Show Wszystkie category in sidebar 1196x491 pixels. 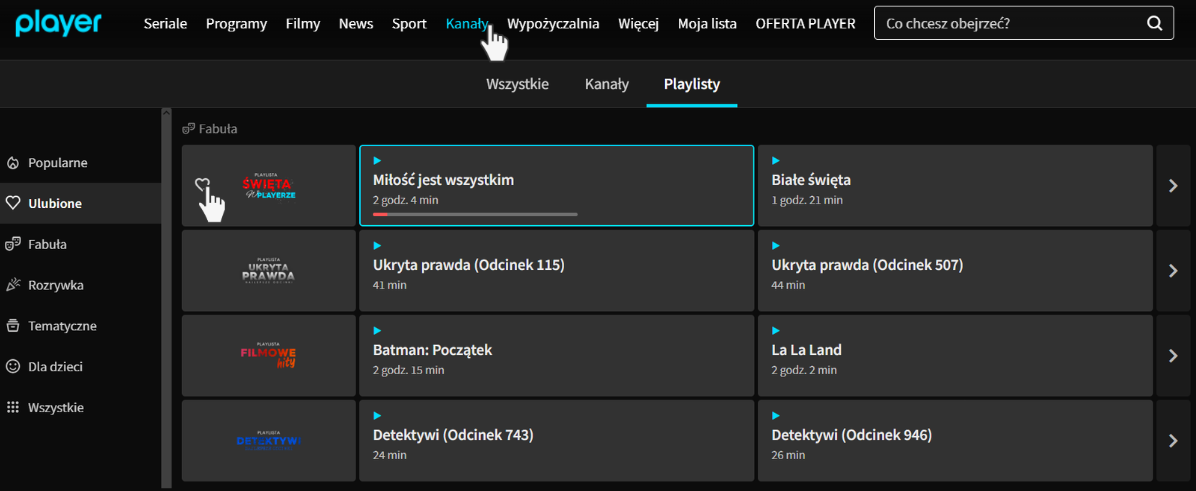click(x=56, y=408)
